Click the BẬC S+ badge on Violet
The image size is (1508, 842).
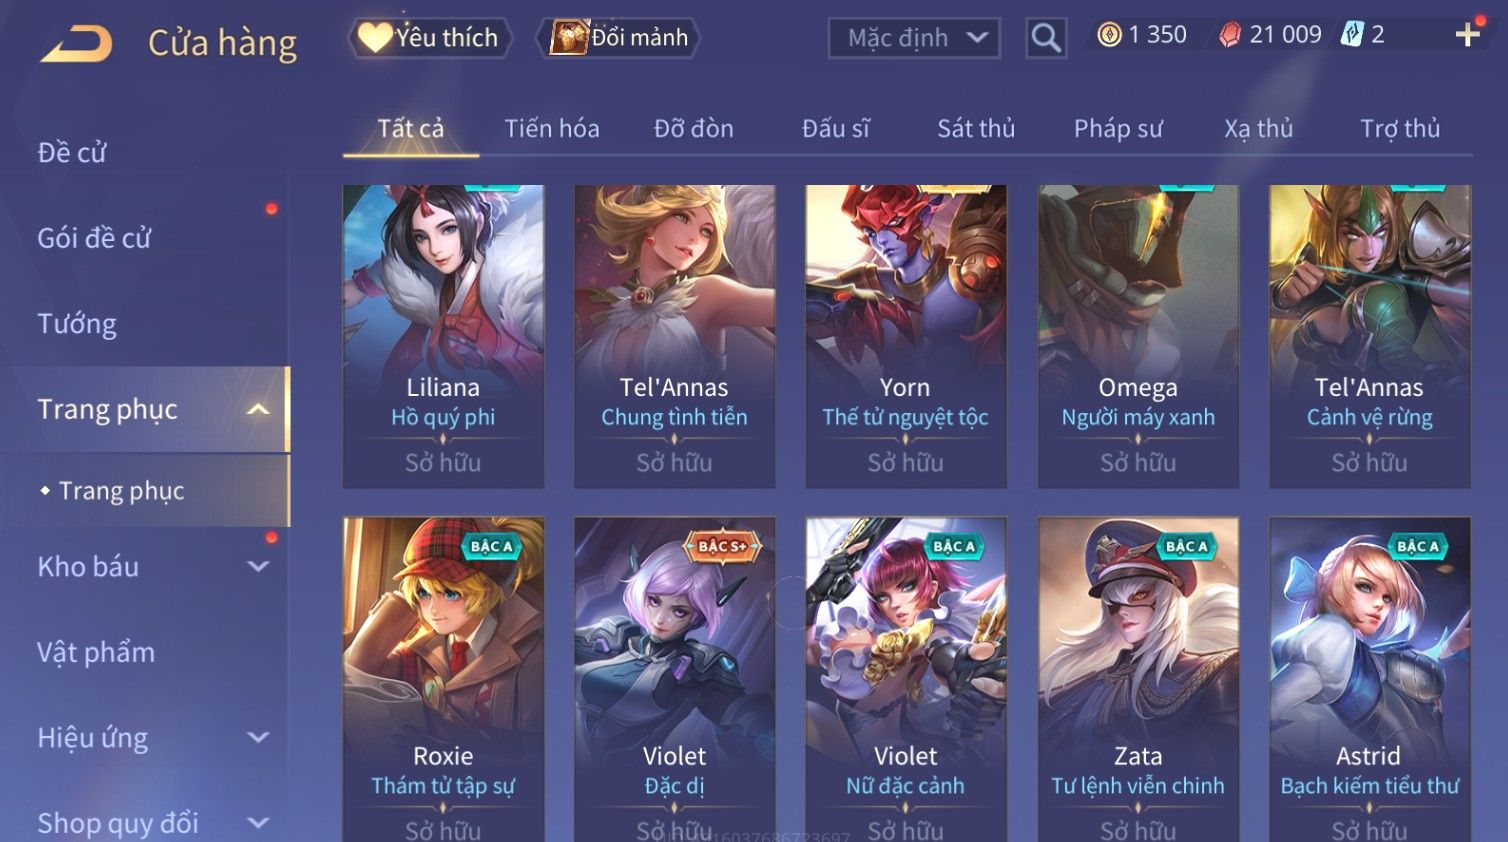[x=722, y=546]
